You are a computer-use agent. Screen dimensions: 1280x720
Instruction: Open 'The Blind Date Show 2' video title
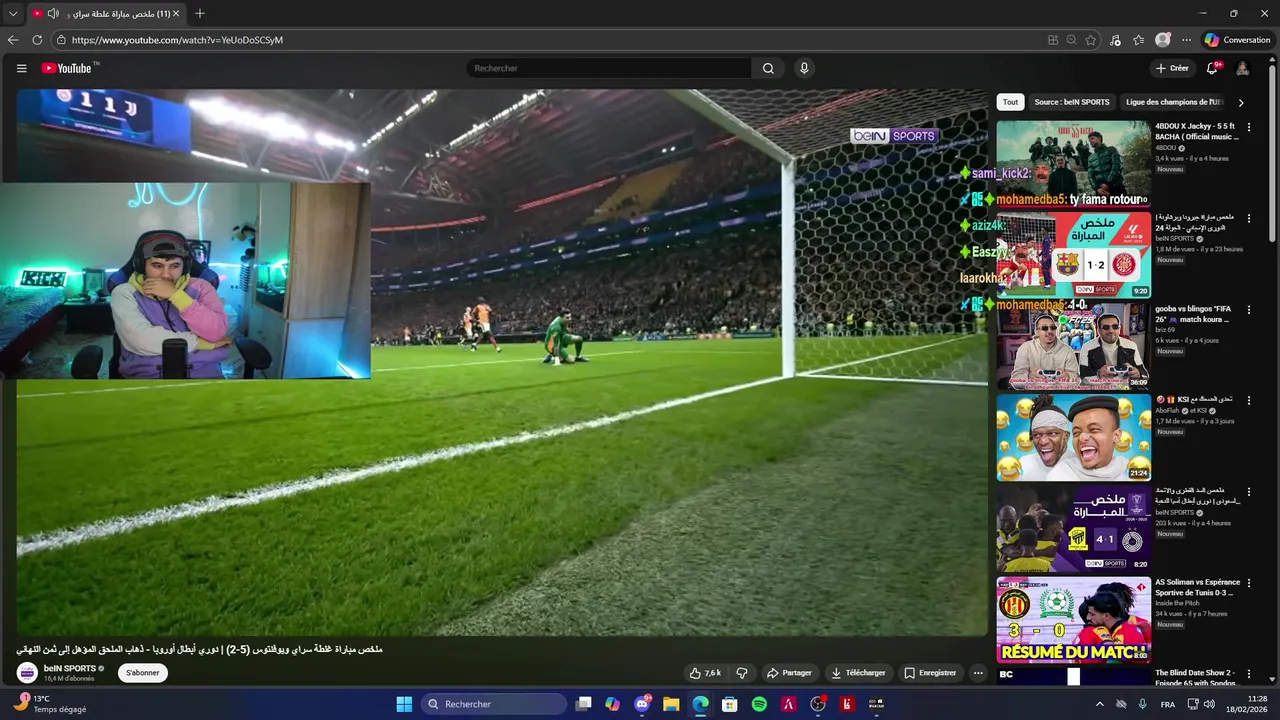click(1197, 678)
